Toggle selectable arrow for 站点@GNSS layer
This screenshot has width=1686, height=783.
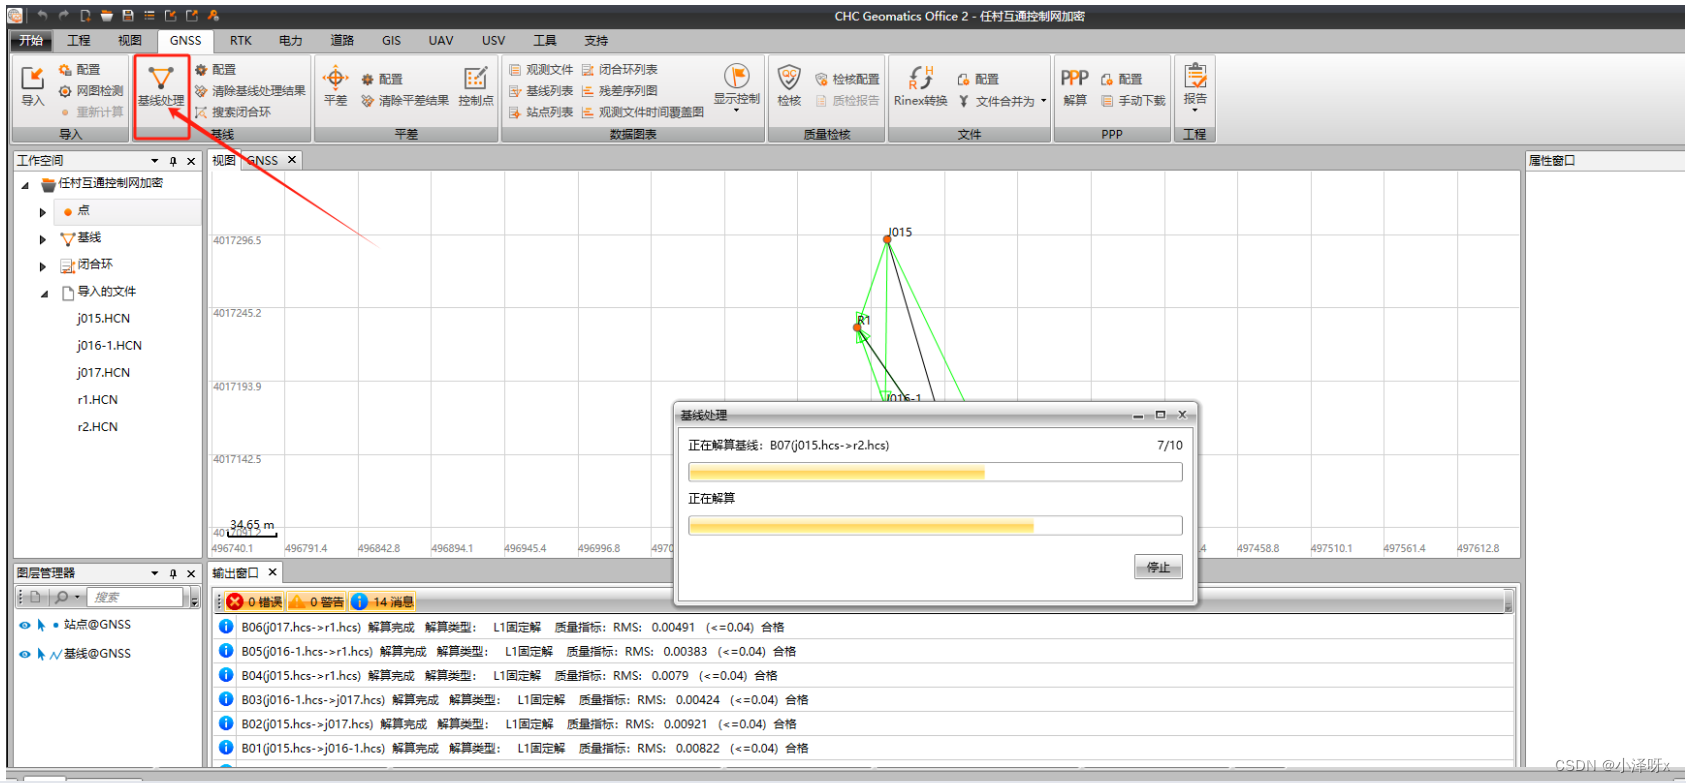(41, 625)
